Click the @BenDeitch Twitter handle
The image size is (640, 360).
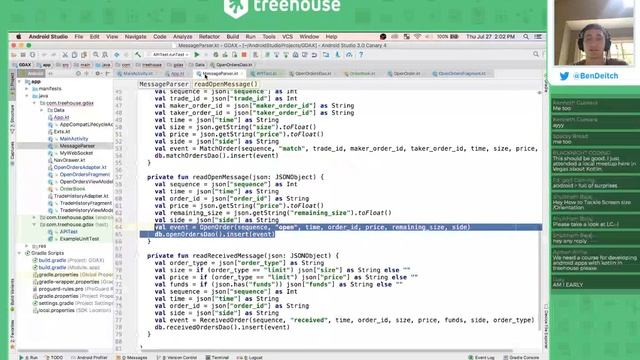tap(596, 76)
